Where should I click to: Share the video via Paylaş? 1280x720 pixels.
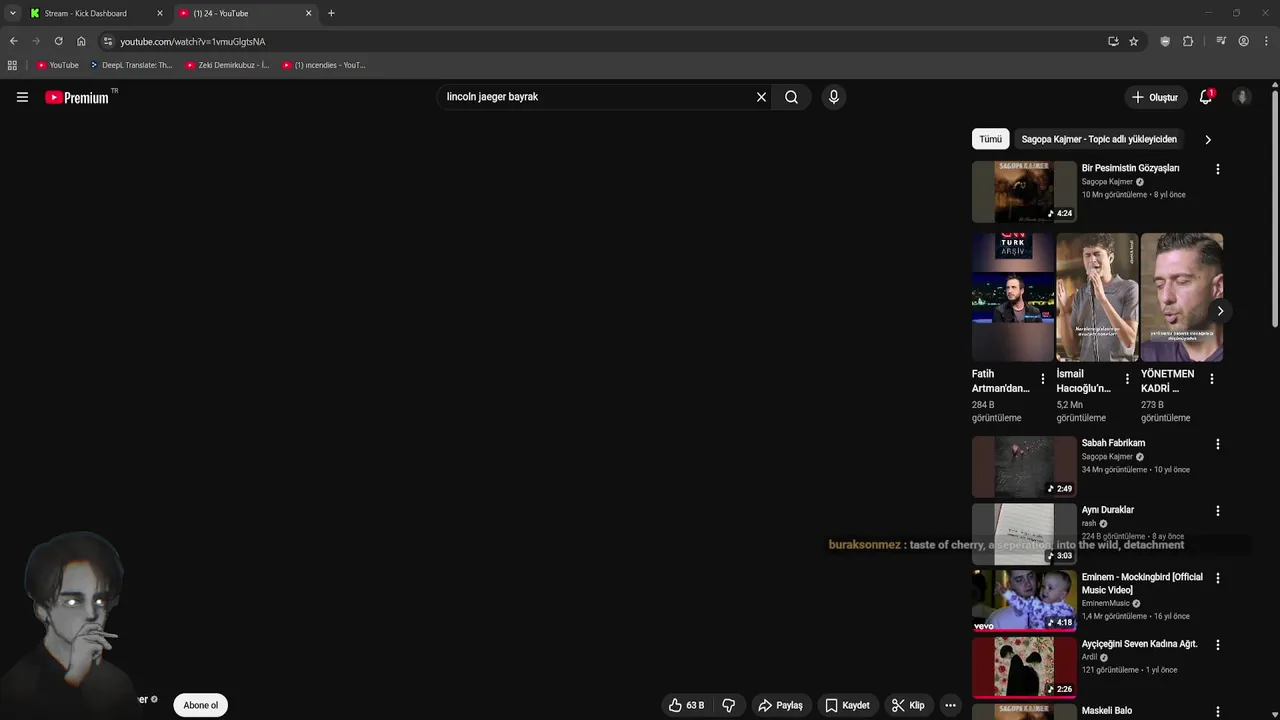pos(781,705)
